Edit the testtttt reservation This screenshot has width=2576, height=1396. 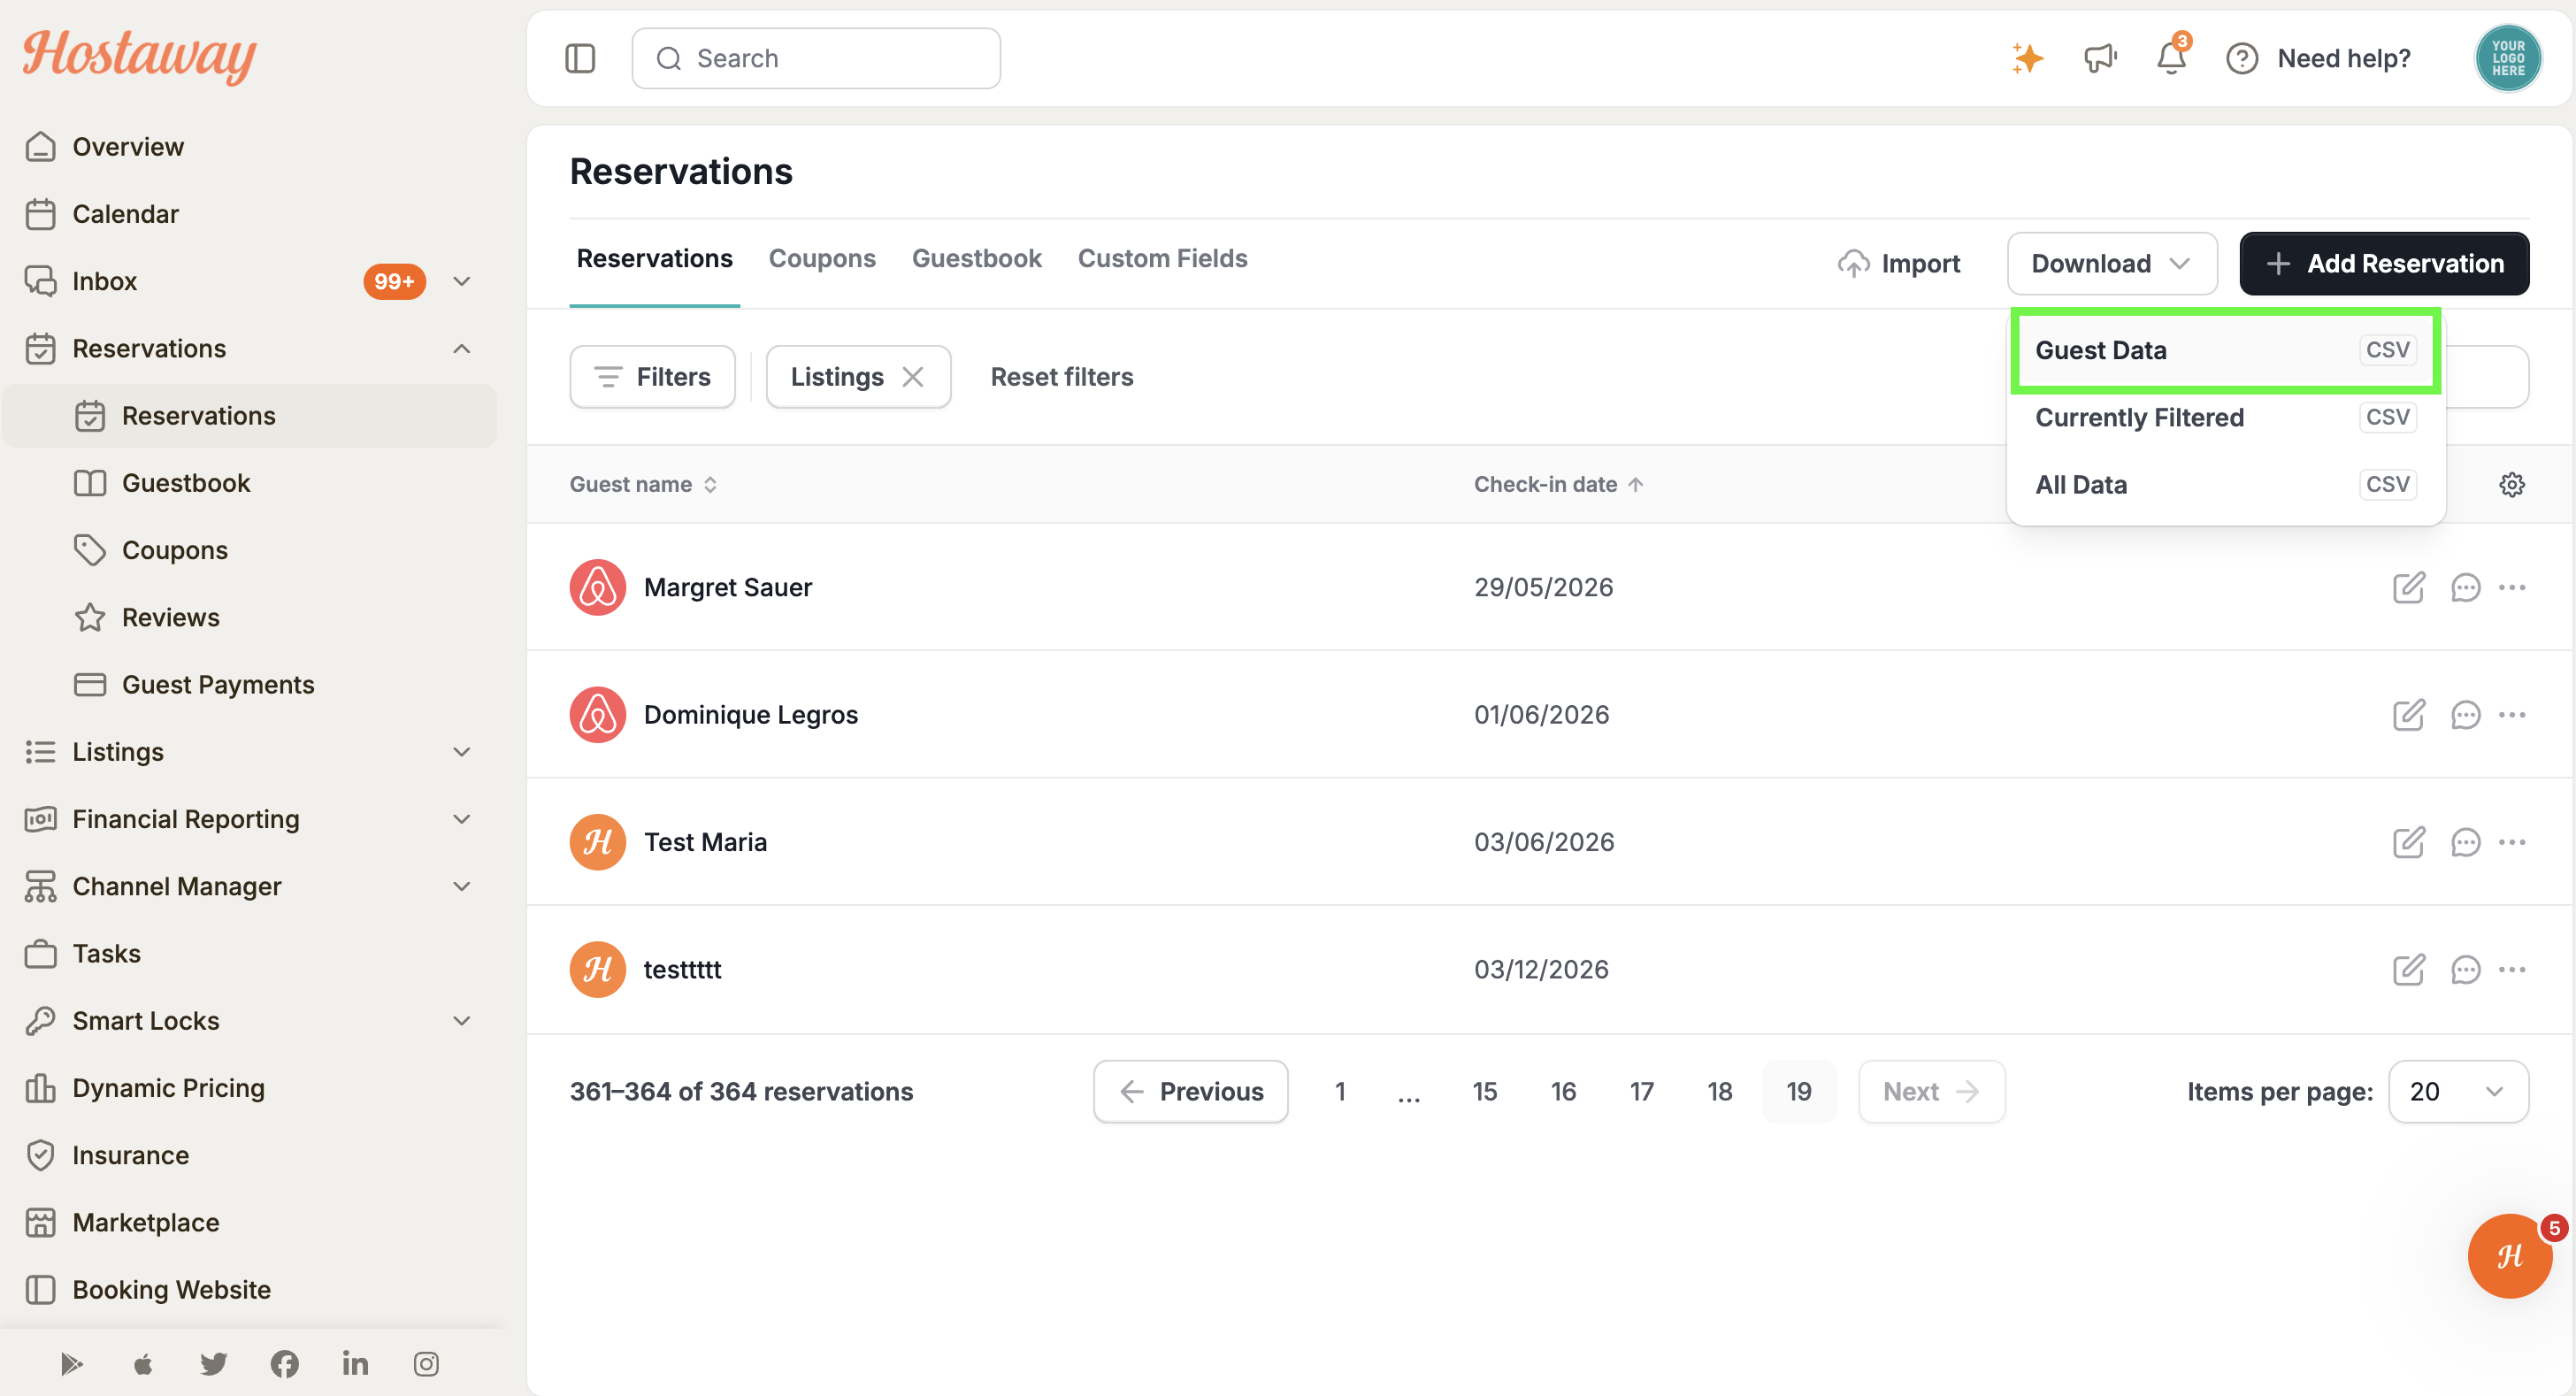pyautogui.click(x=2409, y=969)
